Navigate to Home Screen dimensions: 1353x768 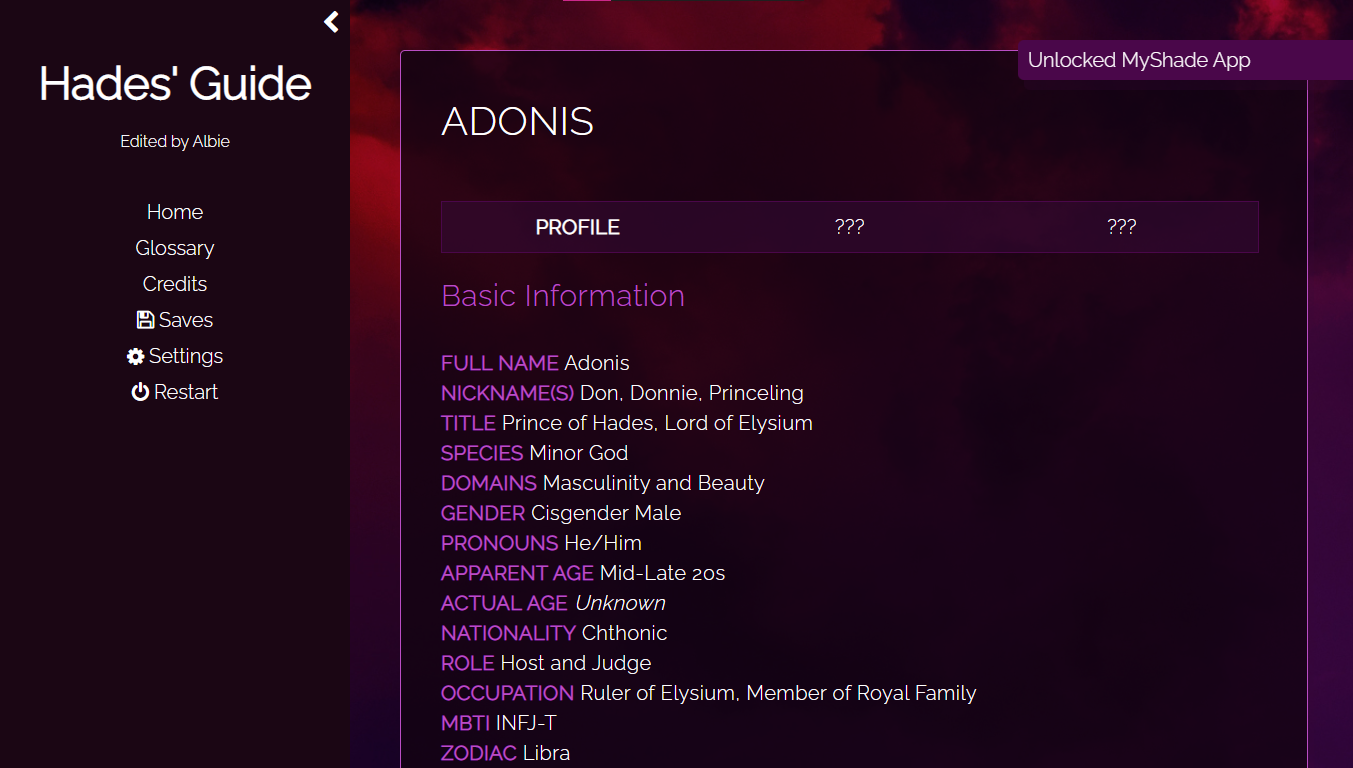[174, 211]
